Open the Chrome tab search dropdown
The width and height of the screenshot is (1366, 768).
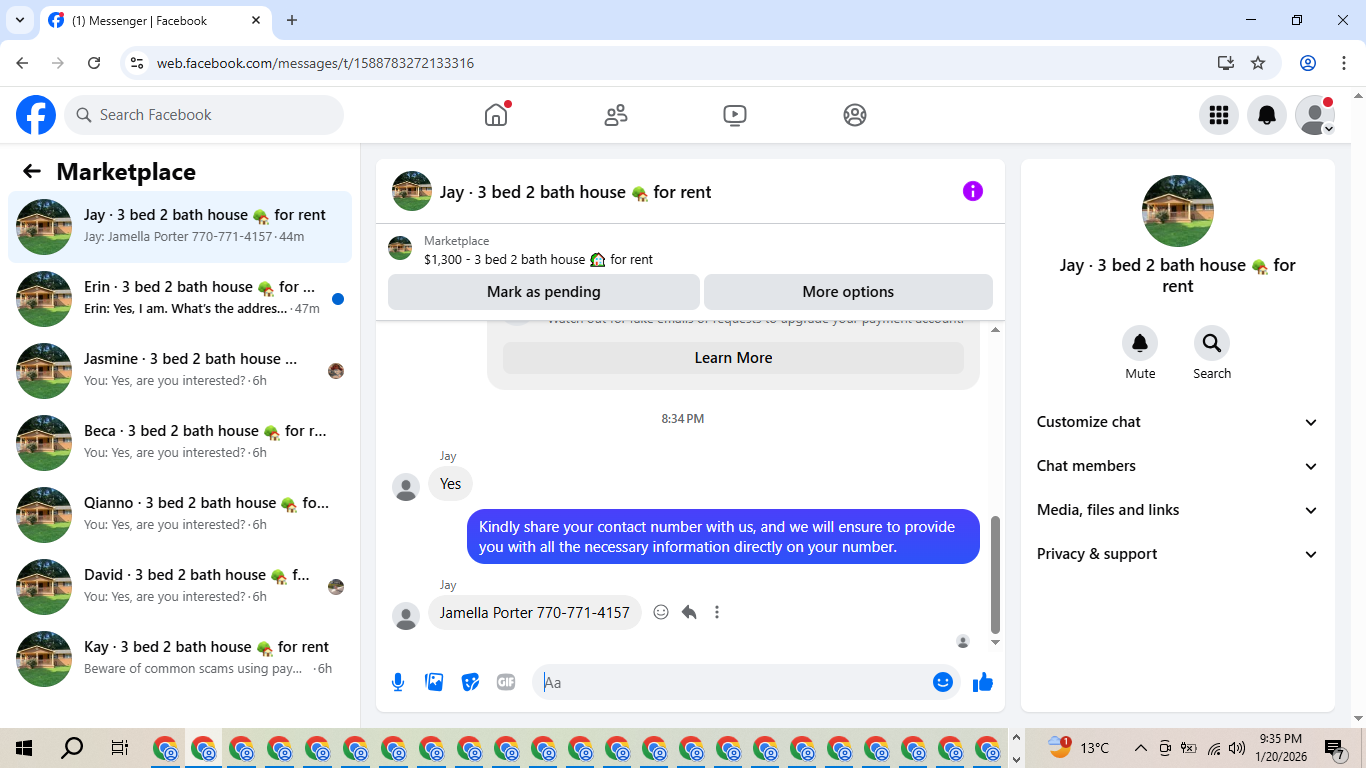[x=20, y=20]
